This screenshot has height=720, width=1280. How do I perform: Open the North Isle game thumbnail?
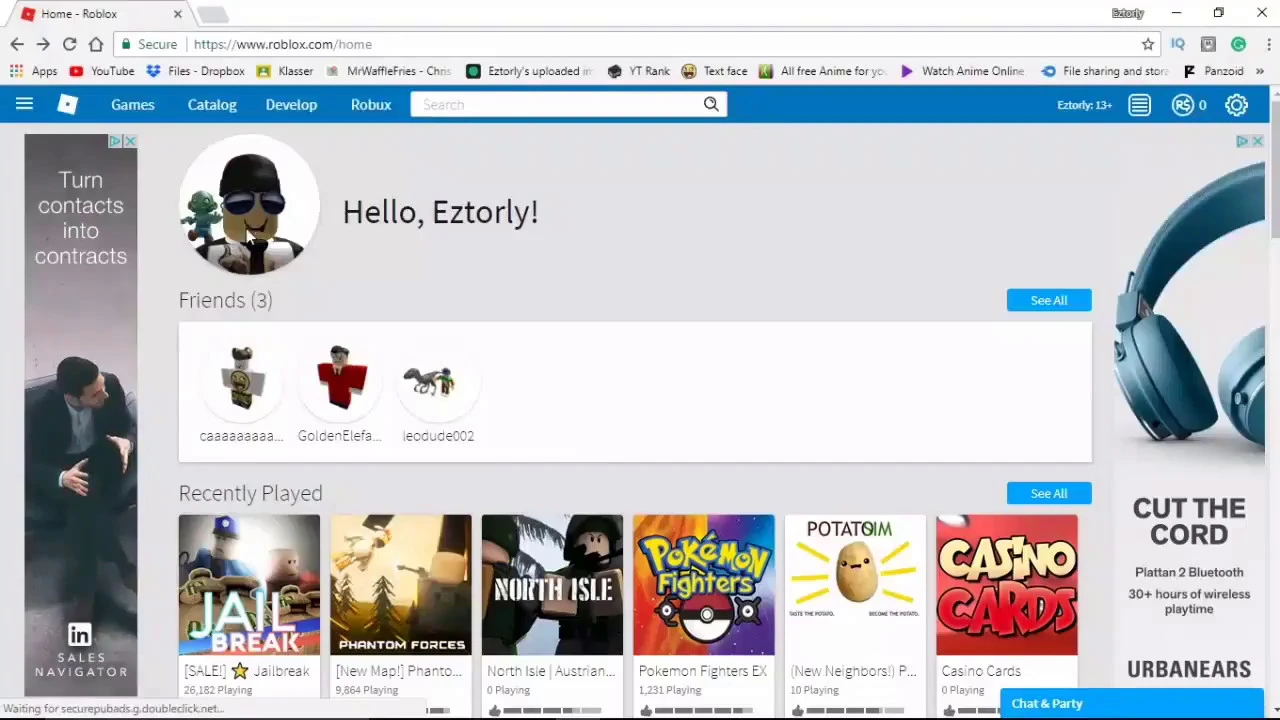click(x=552, y=585)
